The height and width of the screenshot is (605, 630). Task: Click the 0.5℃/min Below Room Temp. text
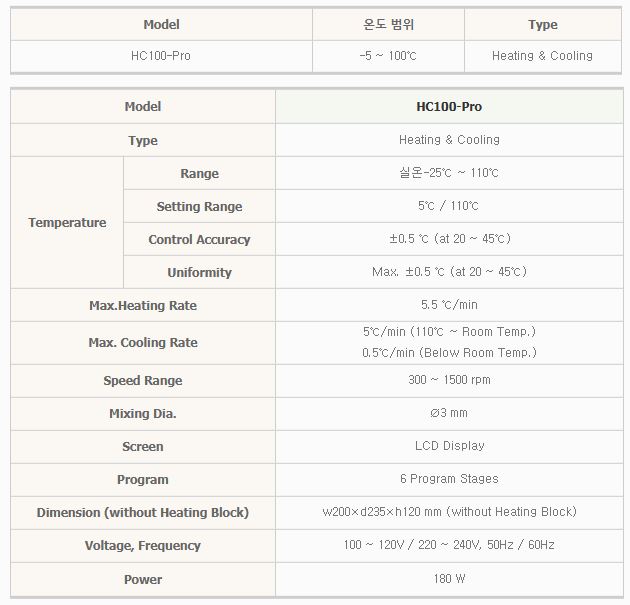449,353
